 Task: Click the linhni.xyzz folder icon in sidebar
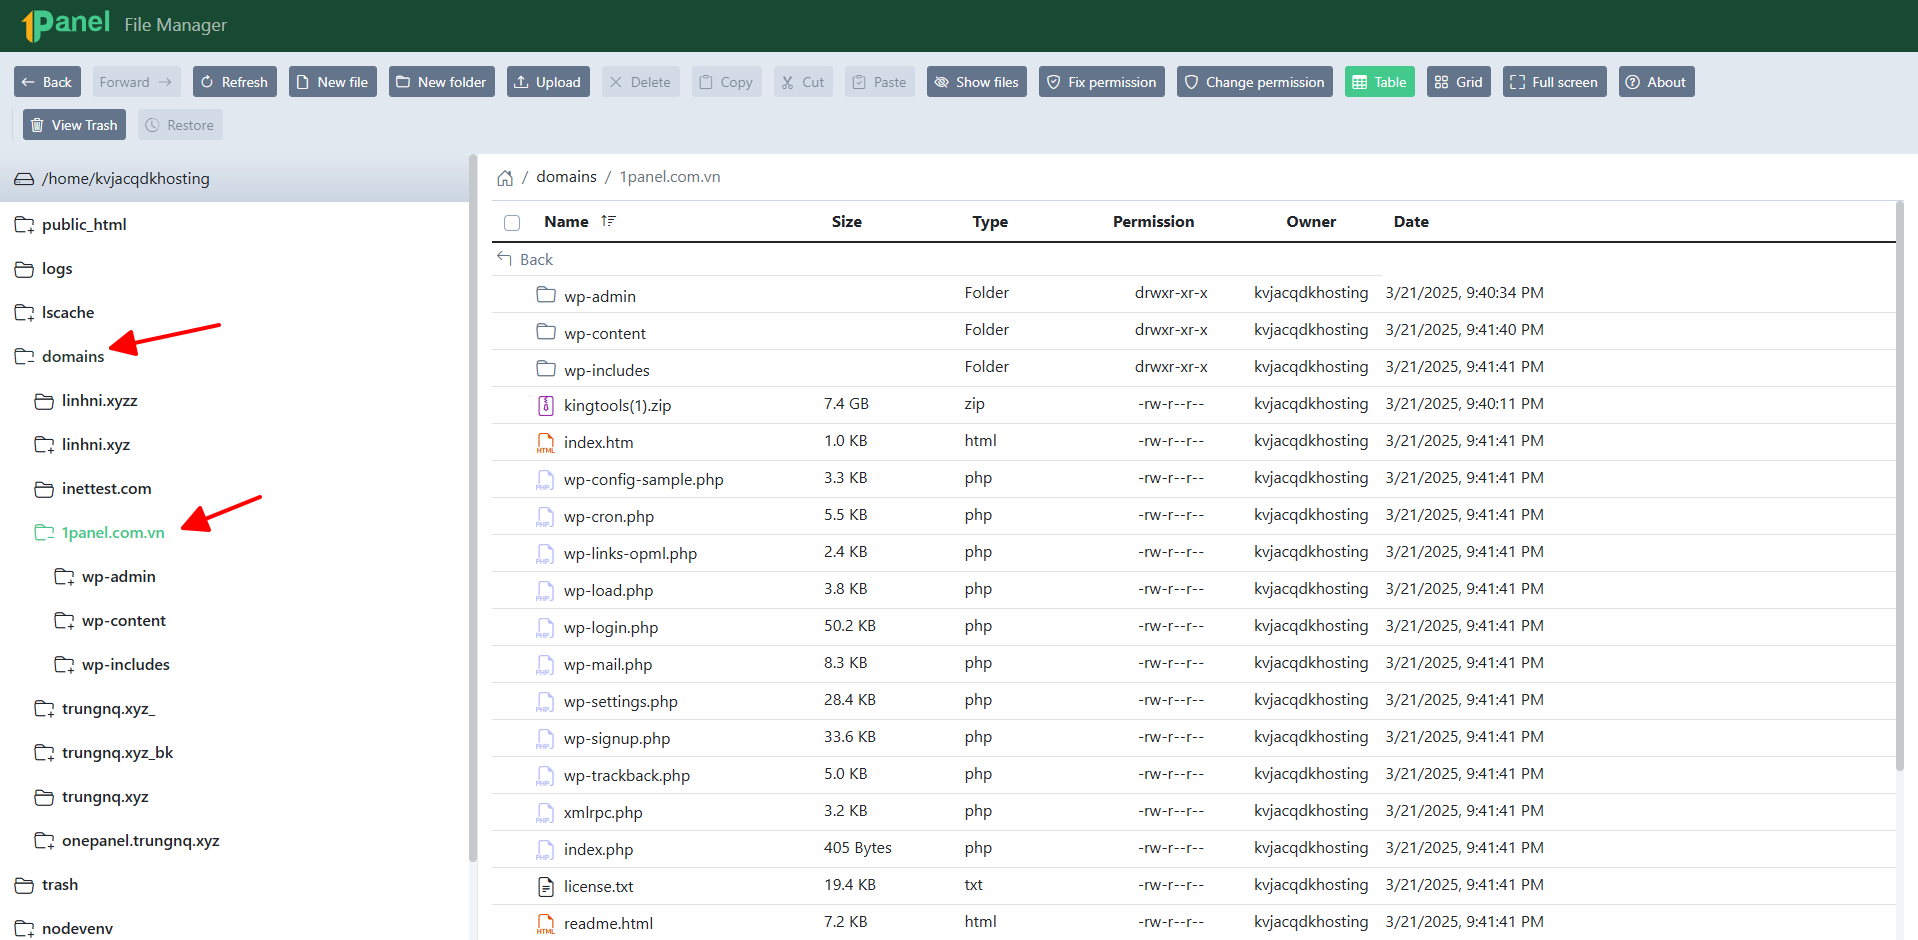click(x=44, y=401)
